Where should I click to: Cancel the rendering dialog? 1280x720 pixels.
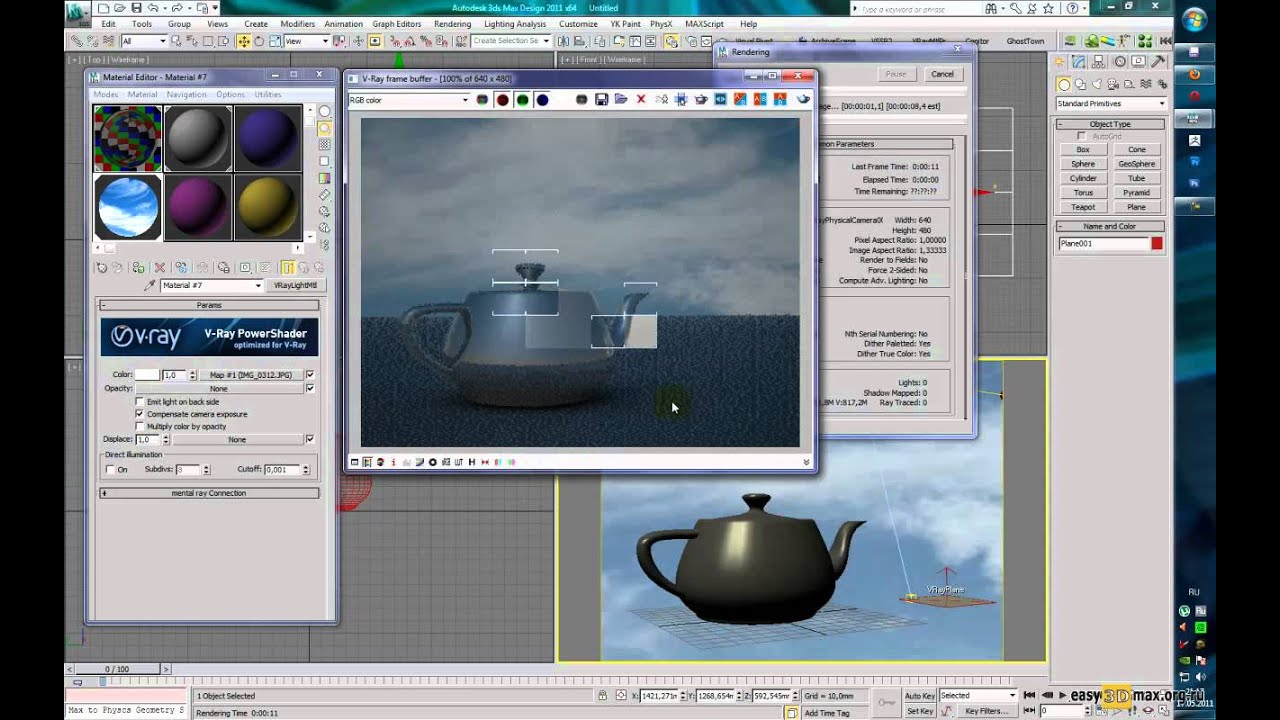(942, 74)
